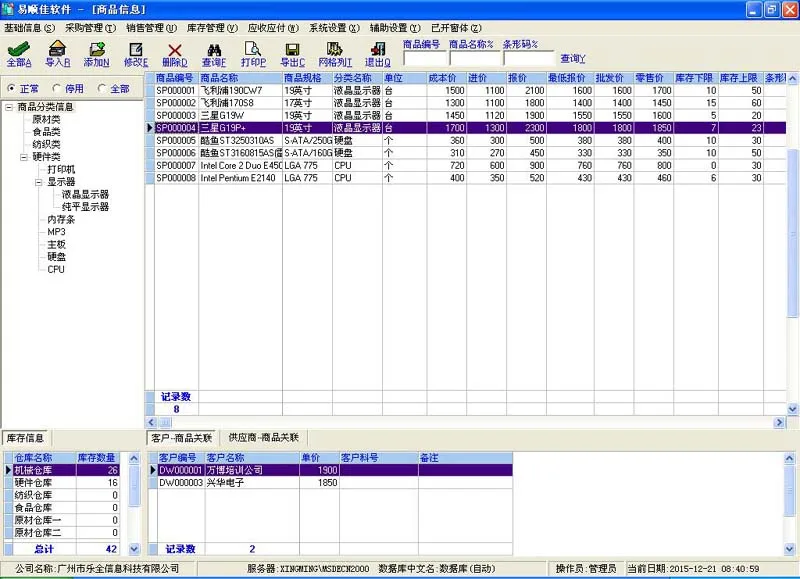Focus the 商品名称% search input field
The image size is (800, 579).
click(474, 58)
